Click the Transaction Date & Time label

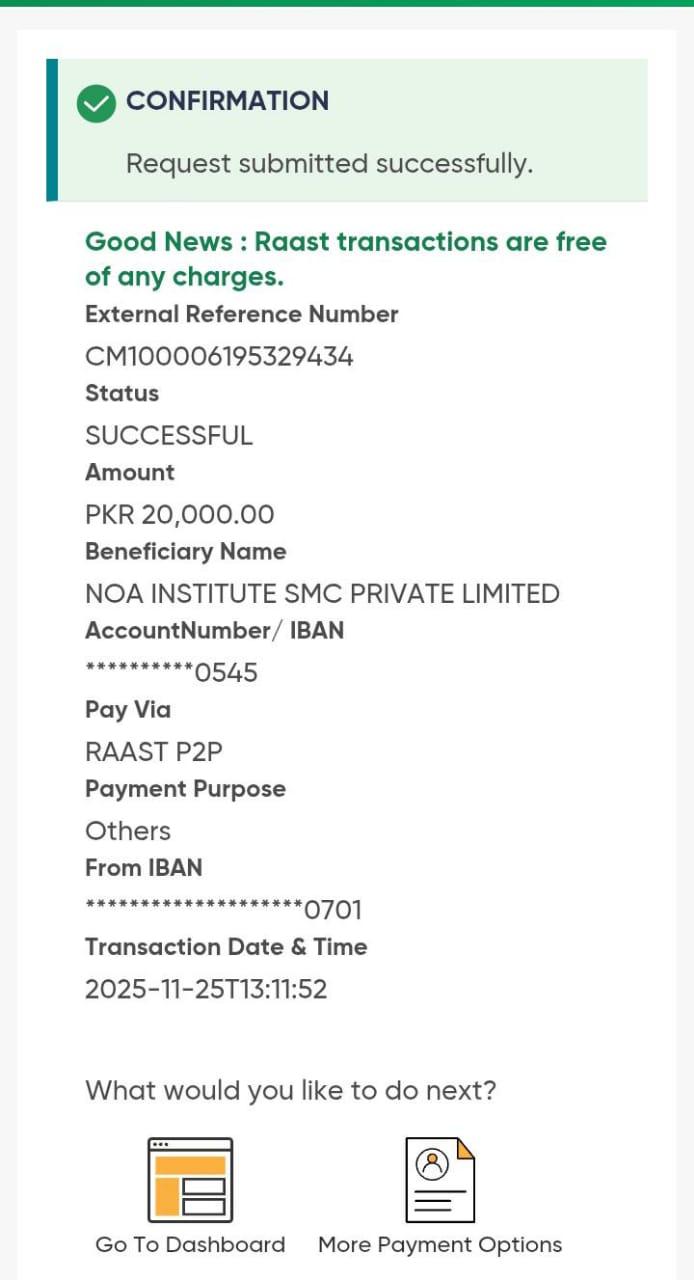click(x=226, y=947)
